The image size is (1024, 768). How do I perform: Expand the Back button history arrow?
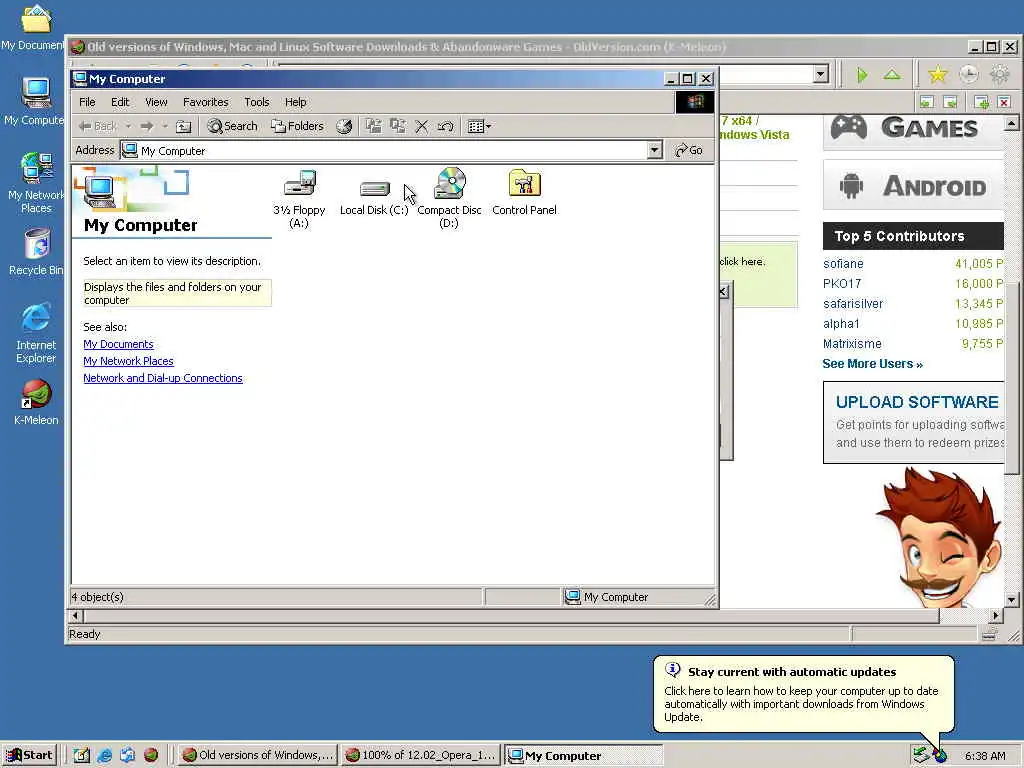point(128,126)
